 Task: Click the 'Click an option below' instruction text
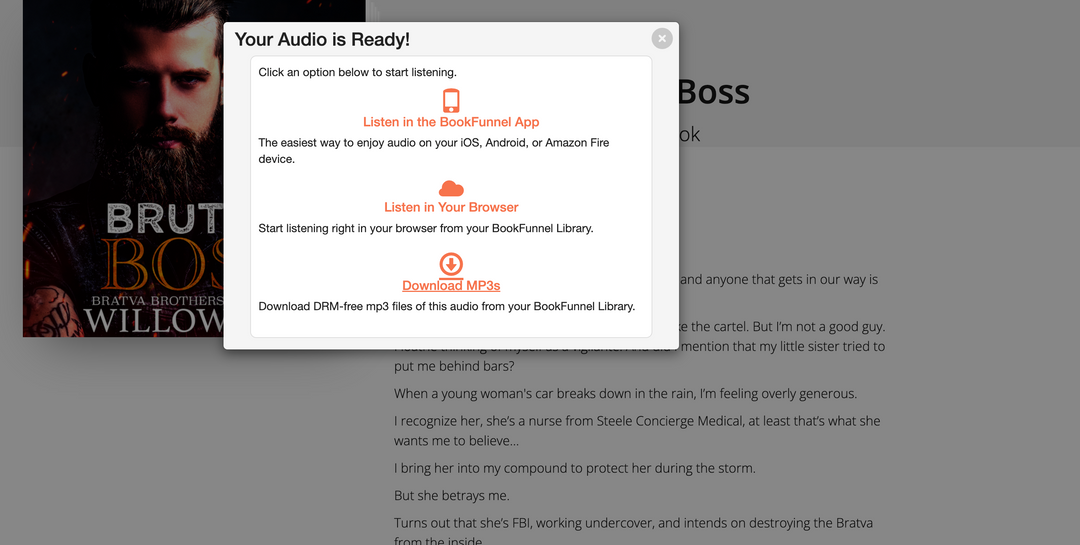357,72
